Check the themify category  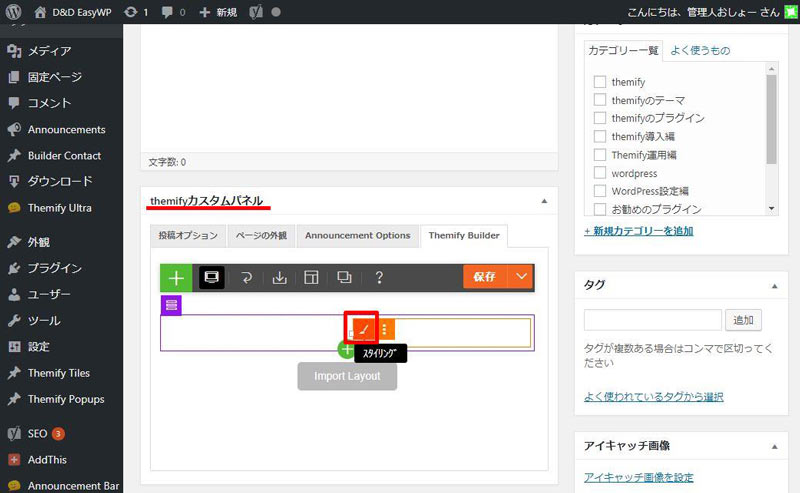(600, 82)
